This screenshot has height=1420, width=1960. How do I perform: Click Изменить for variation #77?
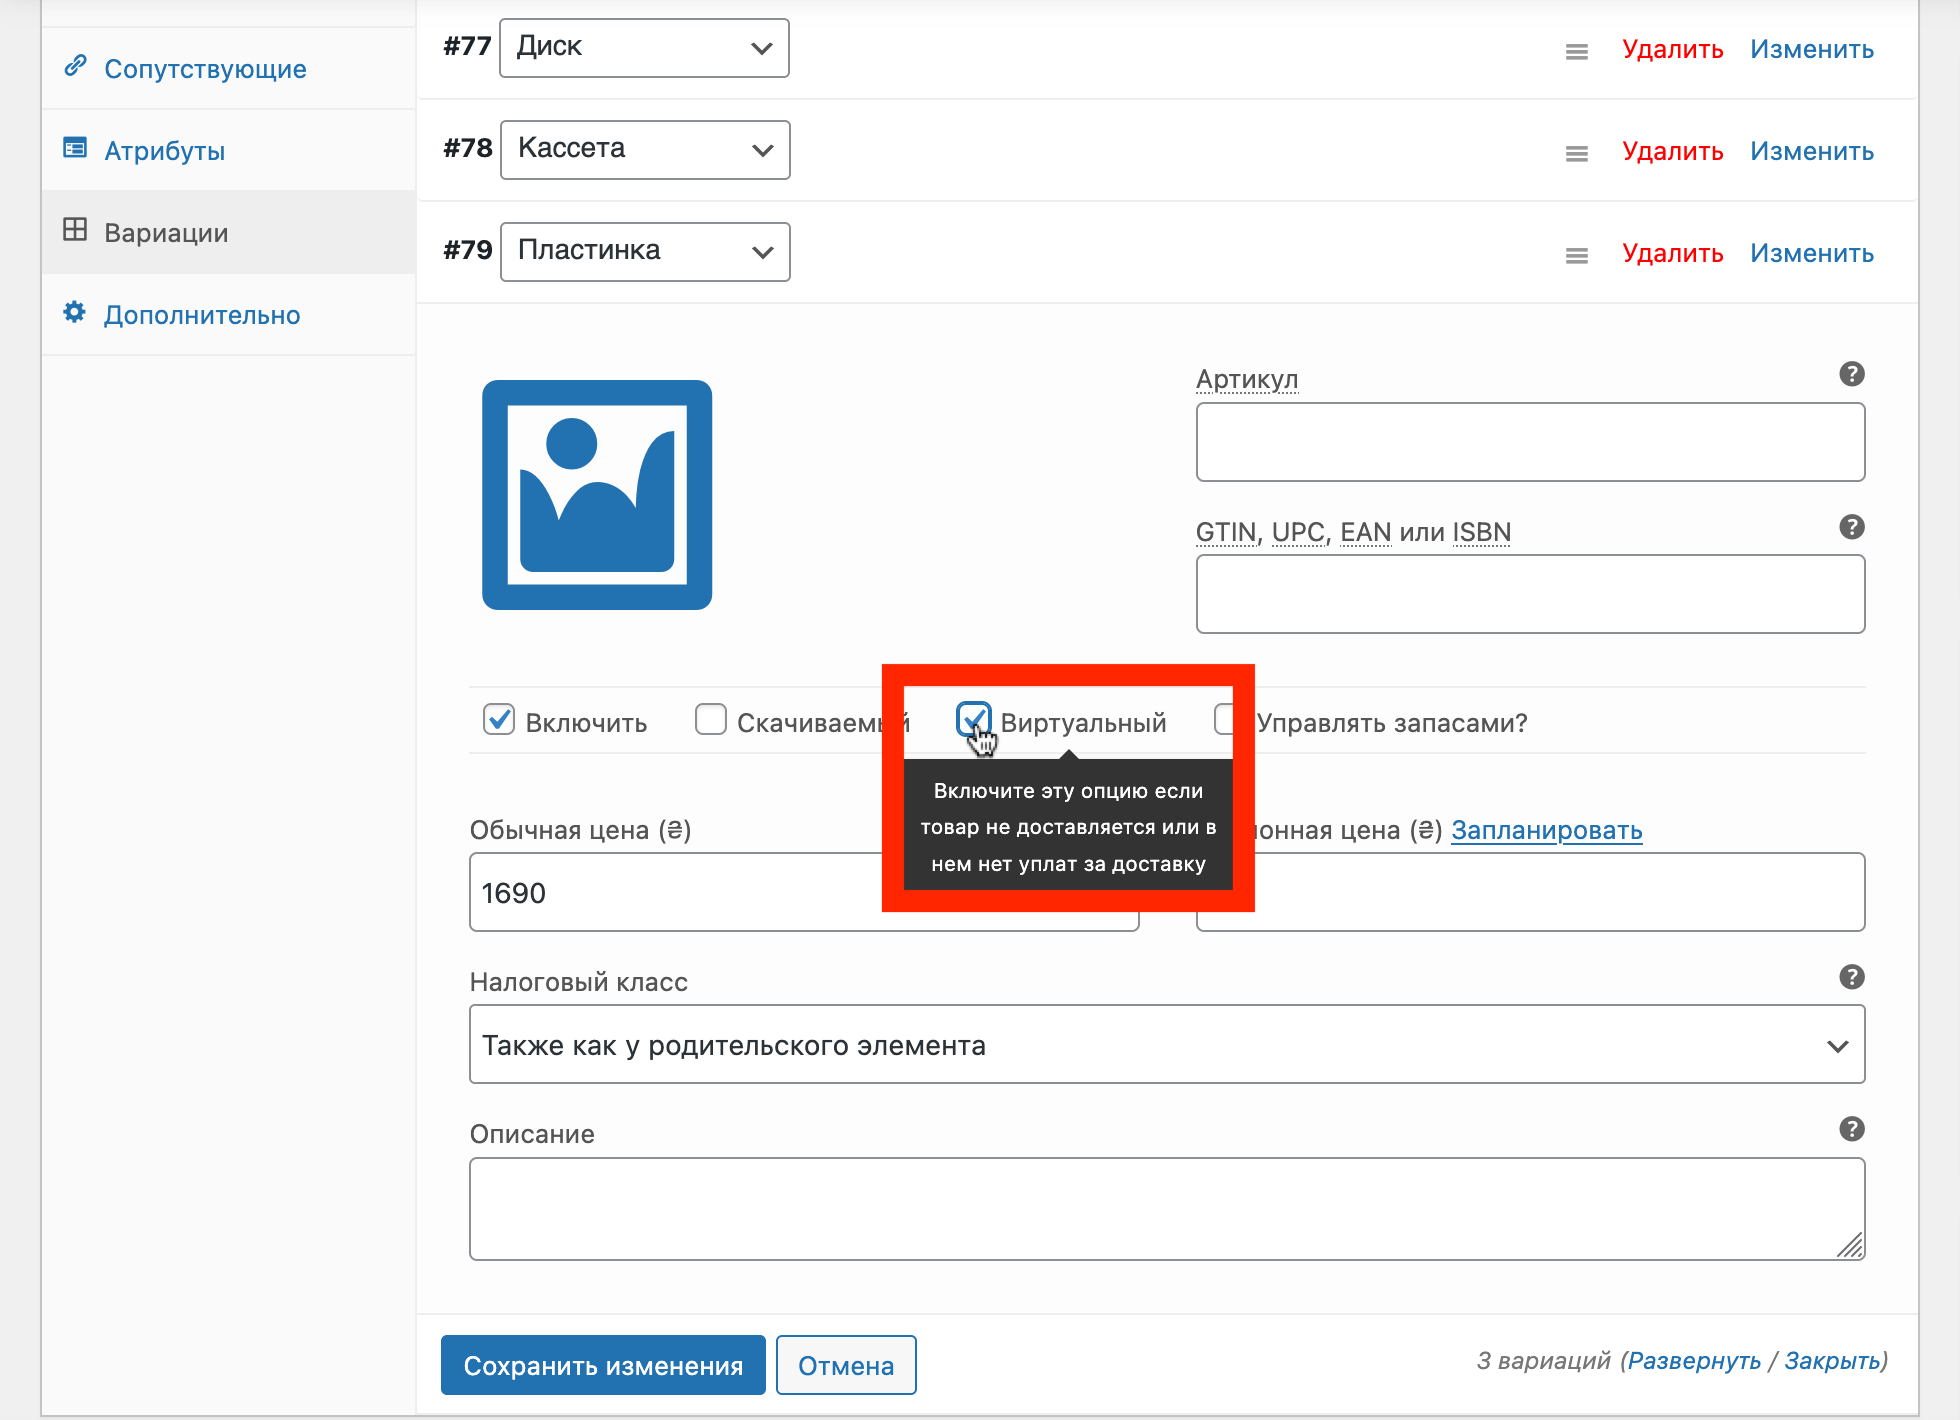[1812, 49]
